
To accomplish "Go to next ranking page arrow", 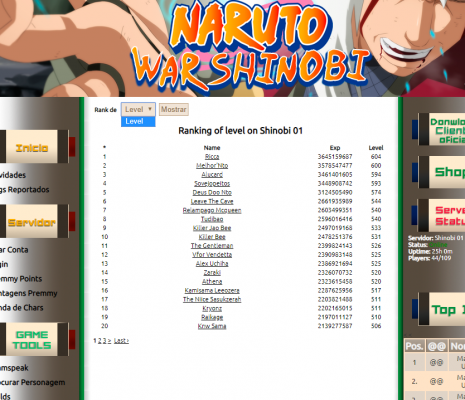I will [x=109, y=341].
